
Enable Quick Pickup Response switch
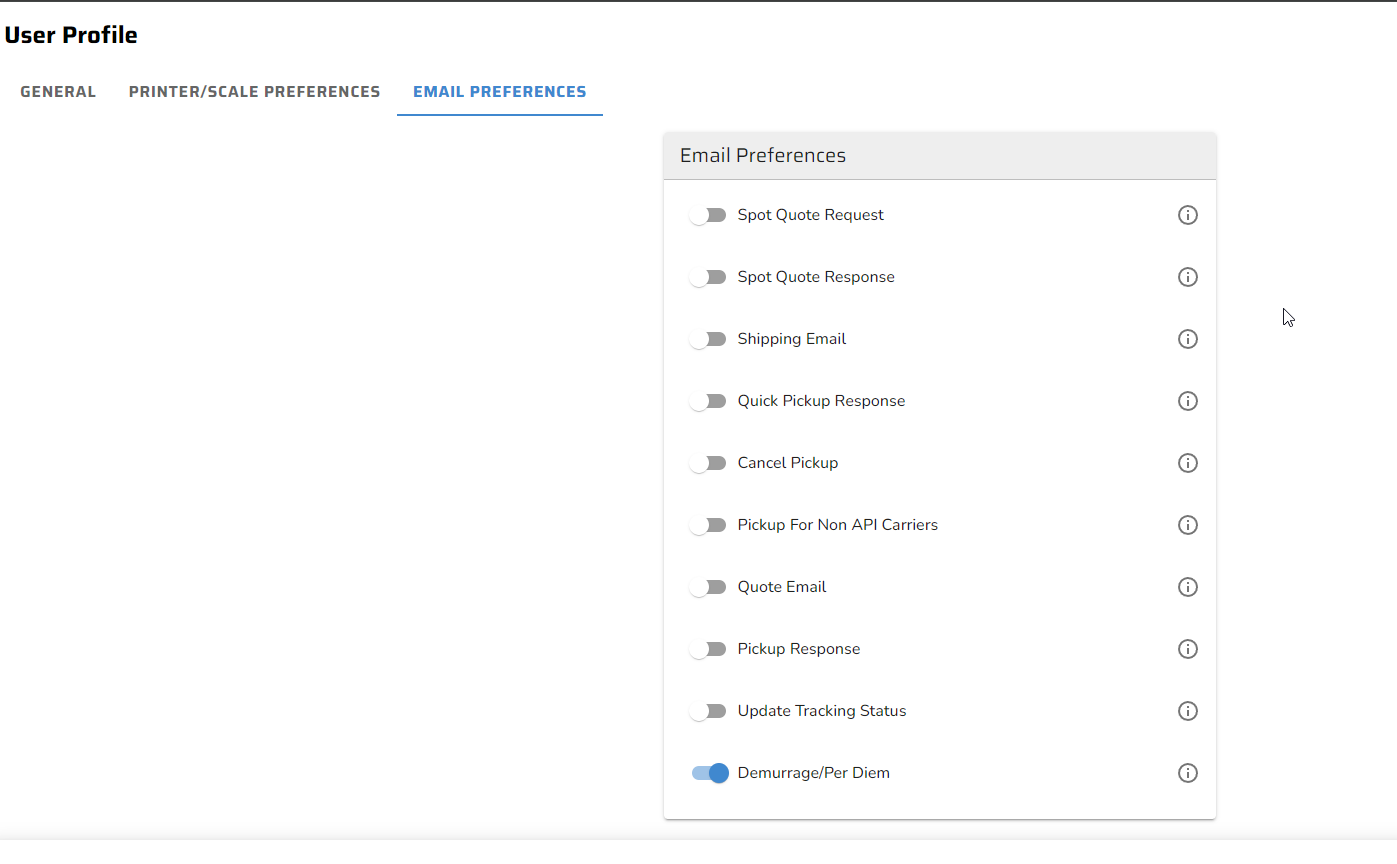708,401
